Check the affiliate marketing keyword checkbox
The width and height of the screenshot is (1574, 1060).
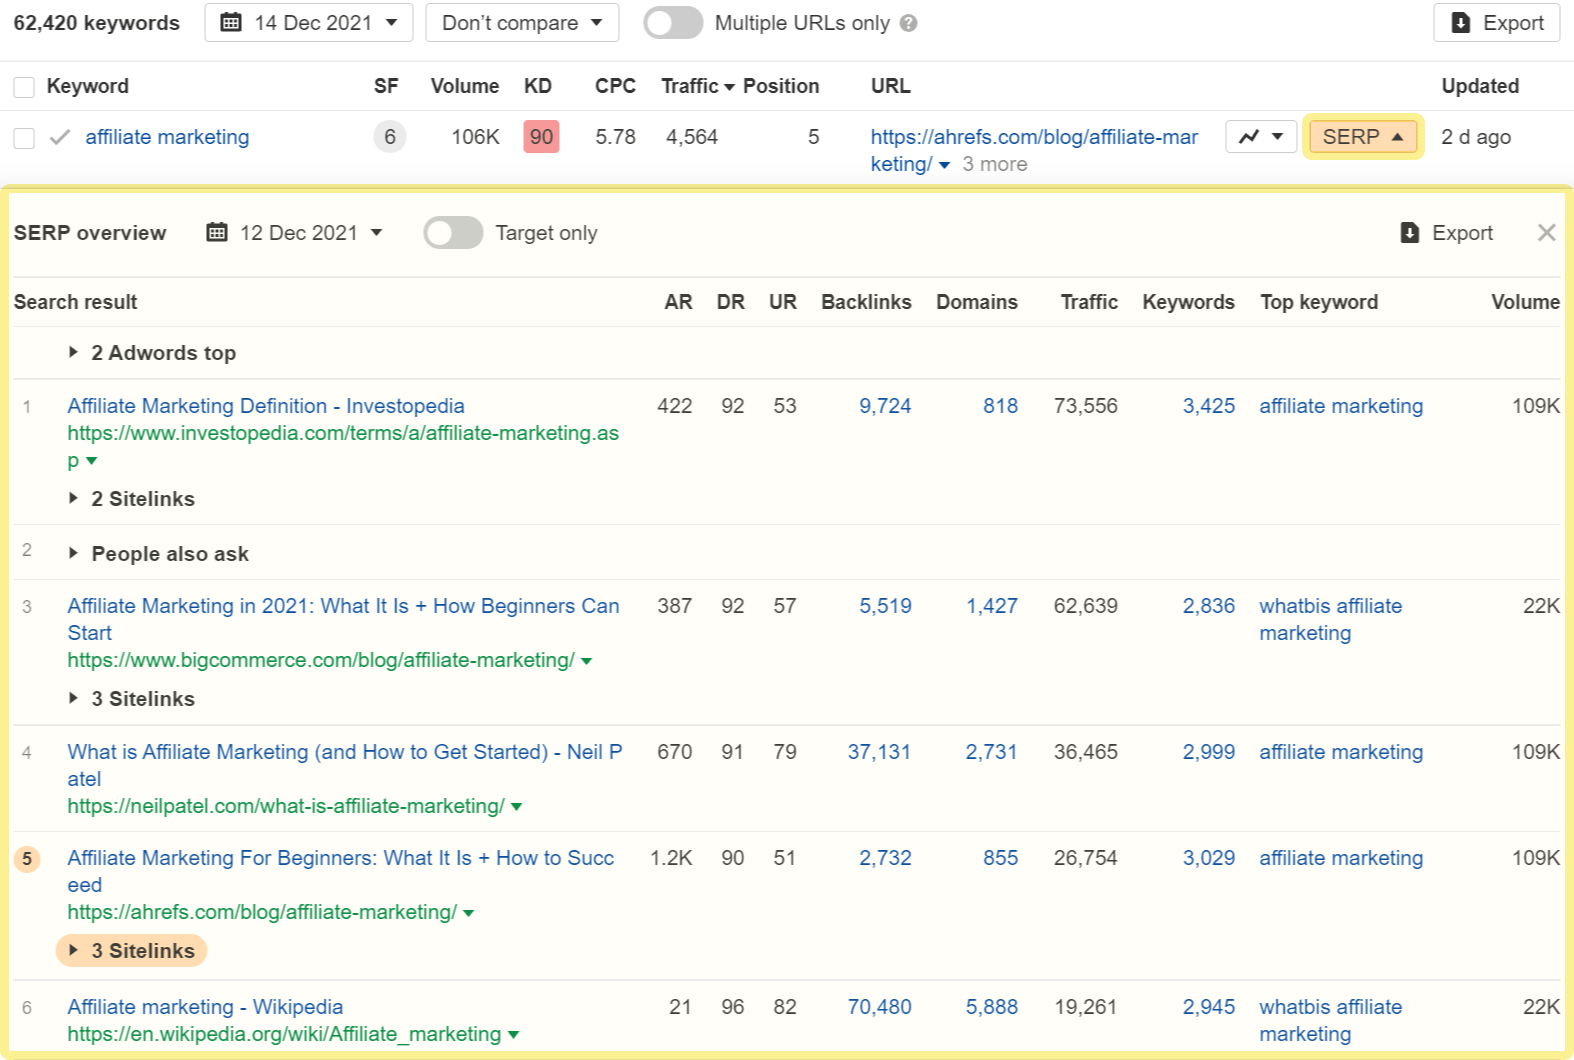pyautogui.click(x=24, y=138)
